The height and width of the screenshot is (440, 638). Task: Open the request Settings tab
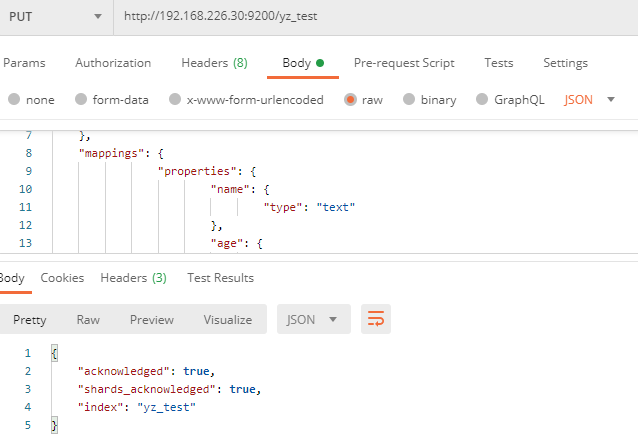pyautogui.click(x=565, y=63)
